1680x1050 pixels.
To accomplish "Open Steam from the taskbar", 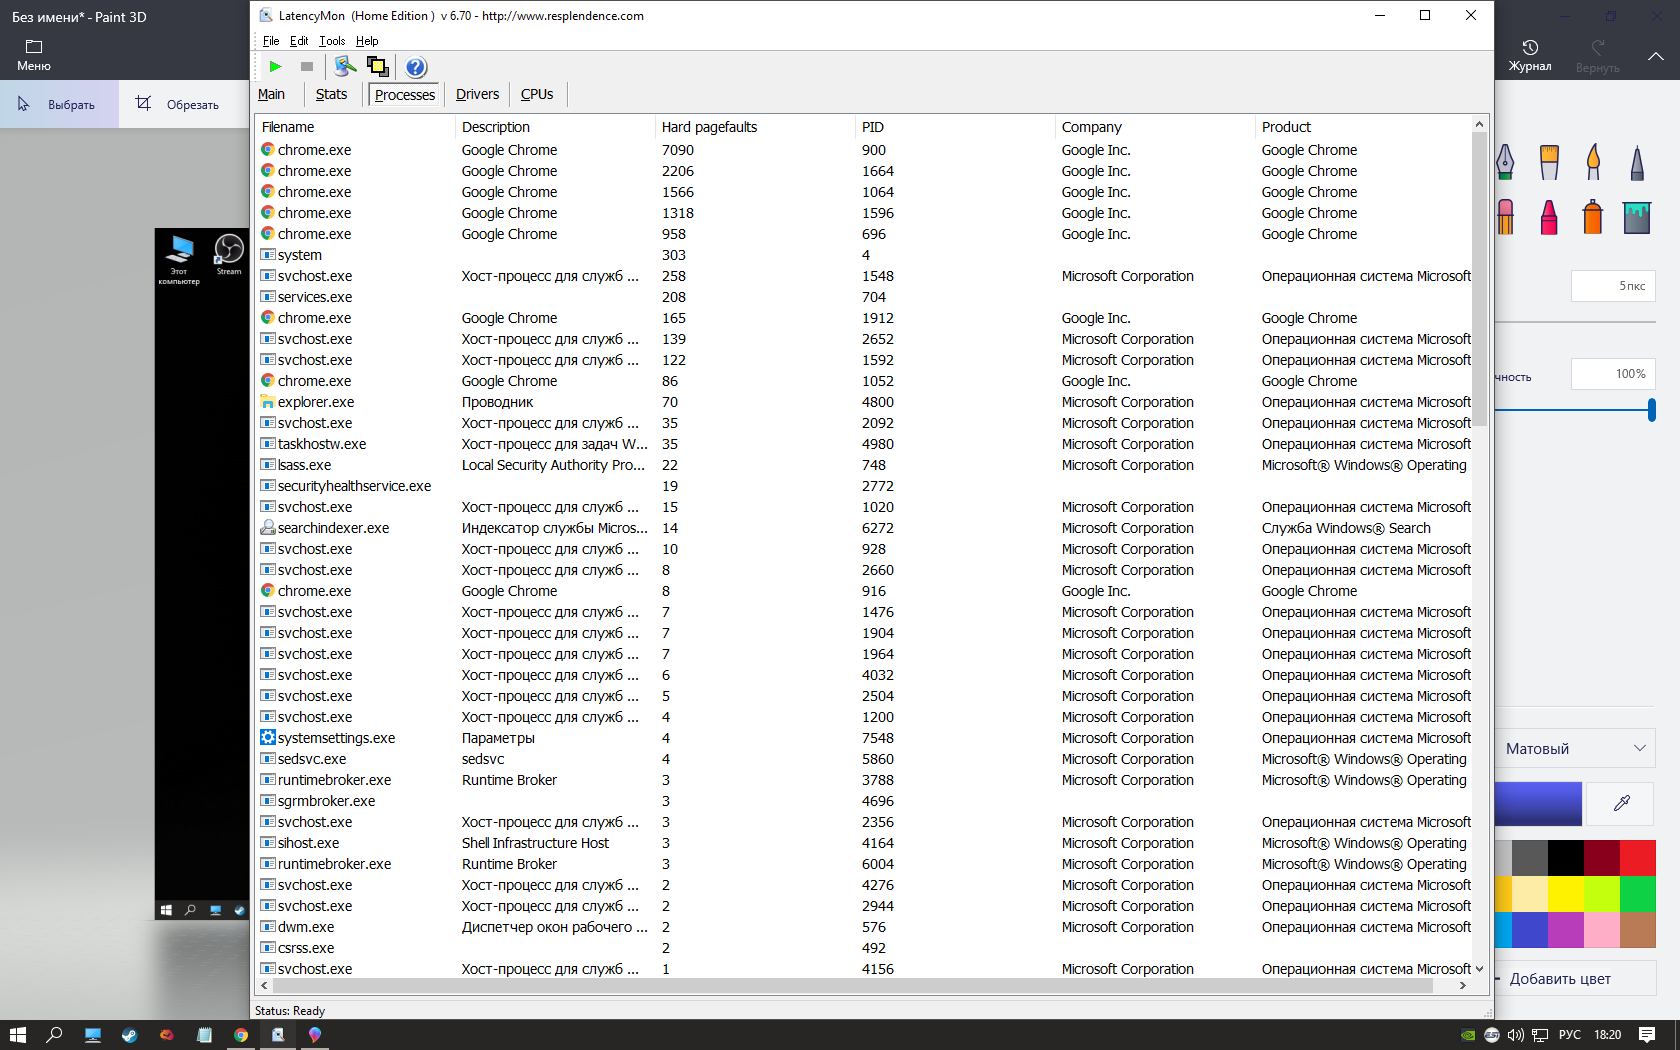I will [x=130, y=1035].
